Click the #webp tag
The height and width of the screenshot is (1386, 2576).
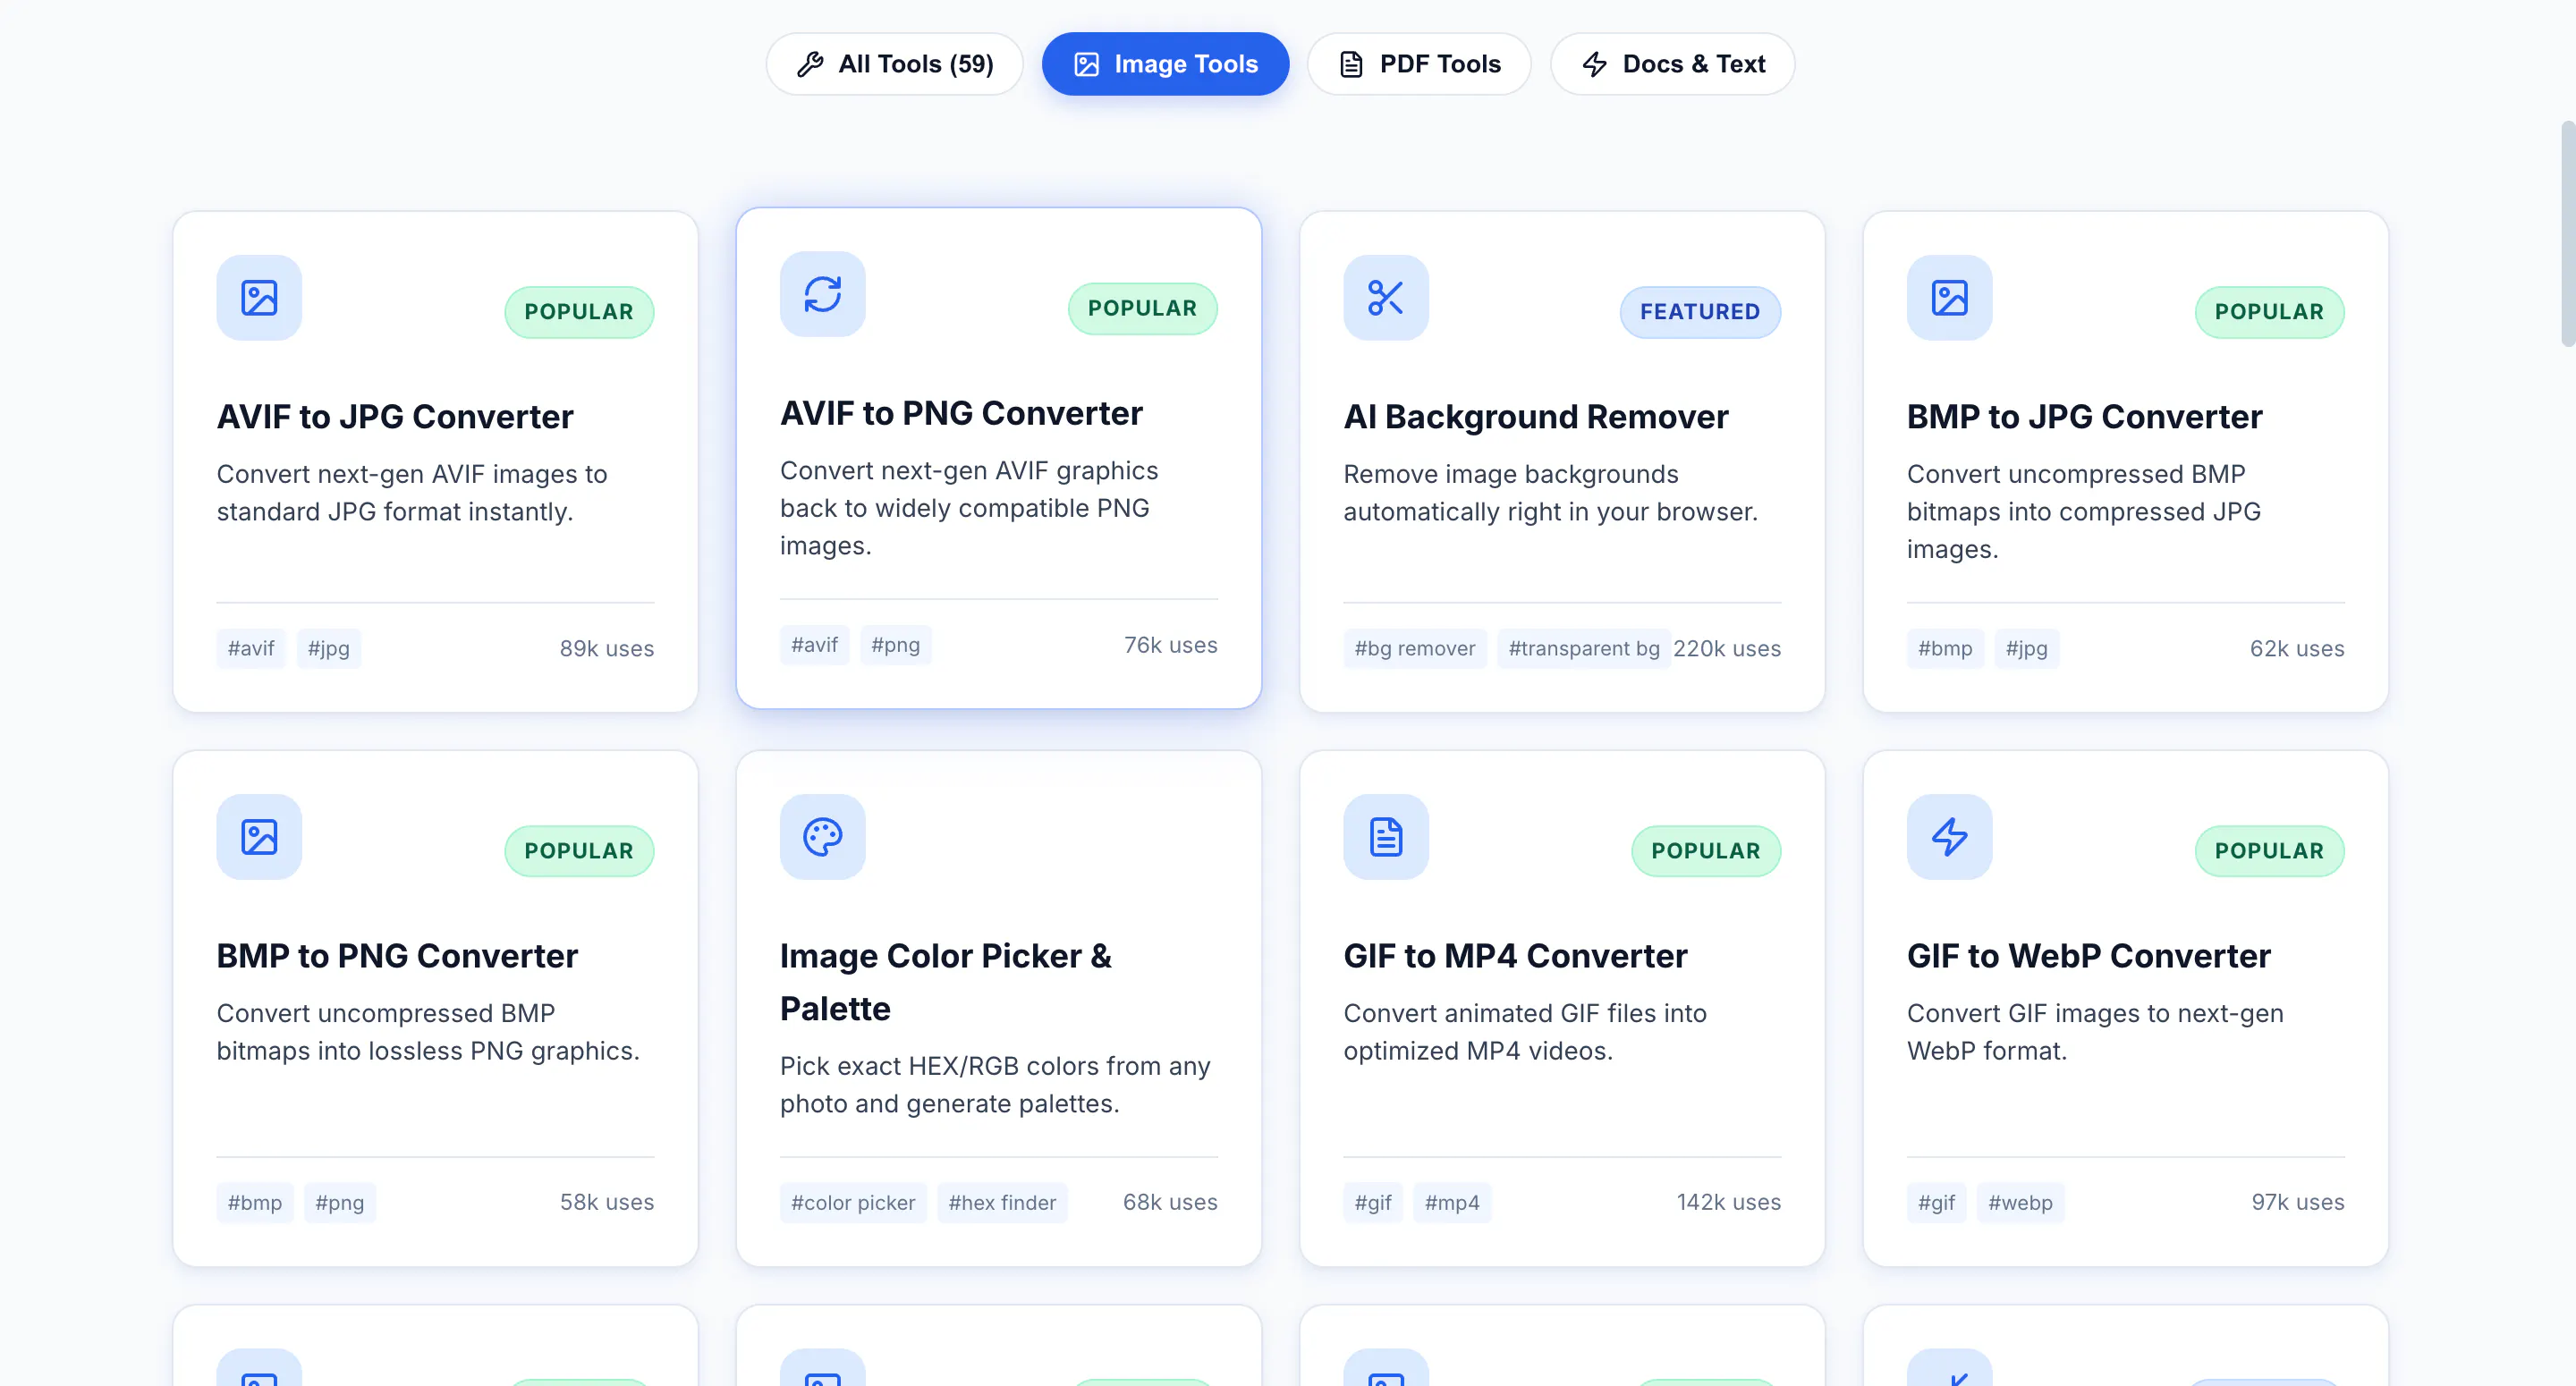(x=2020, y=1203)
